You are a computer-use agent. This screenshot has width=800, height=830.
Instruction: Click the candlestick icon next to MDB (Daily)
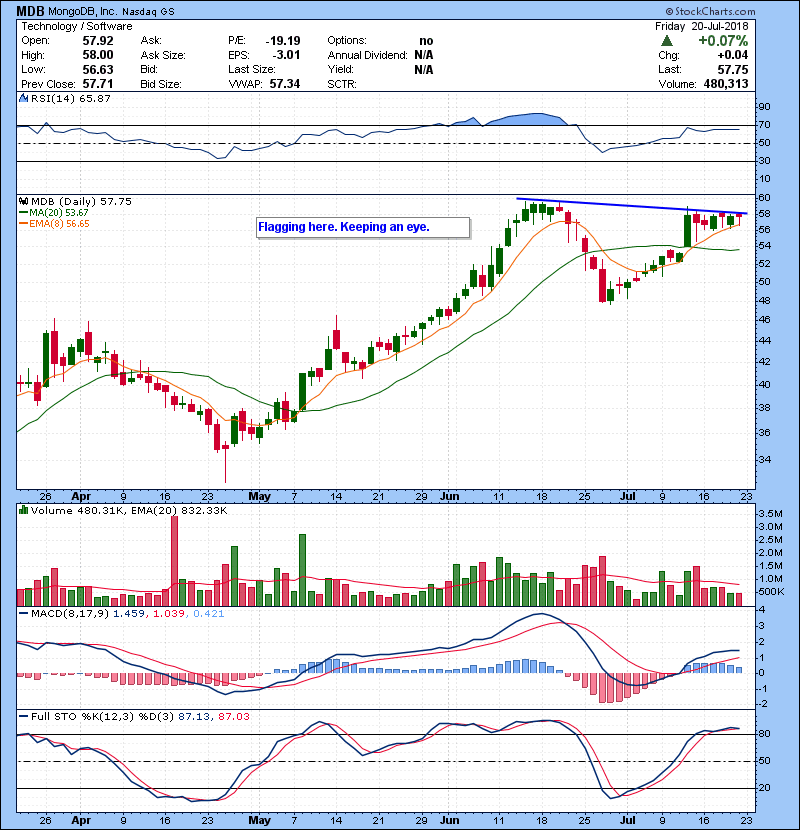[23, 202]
